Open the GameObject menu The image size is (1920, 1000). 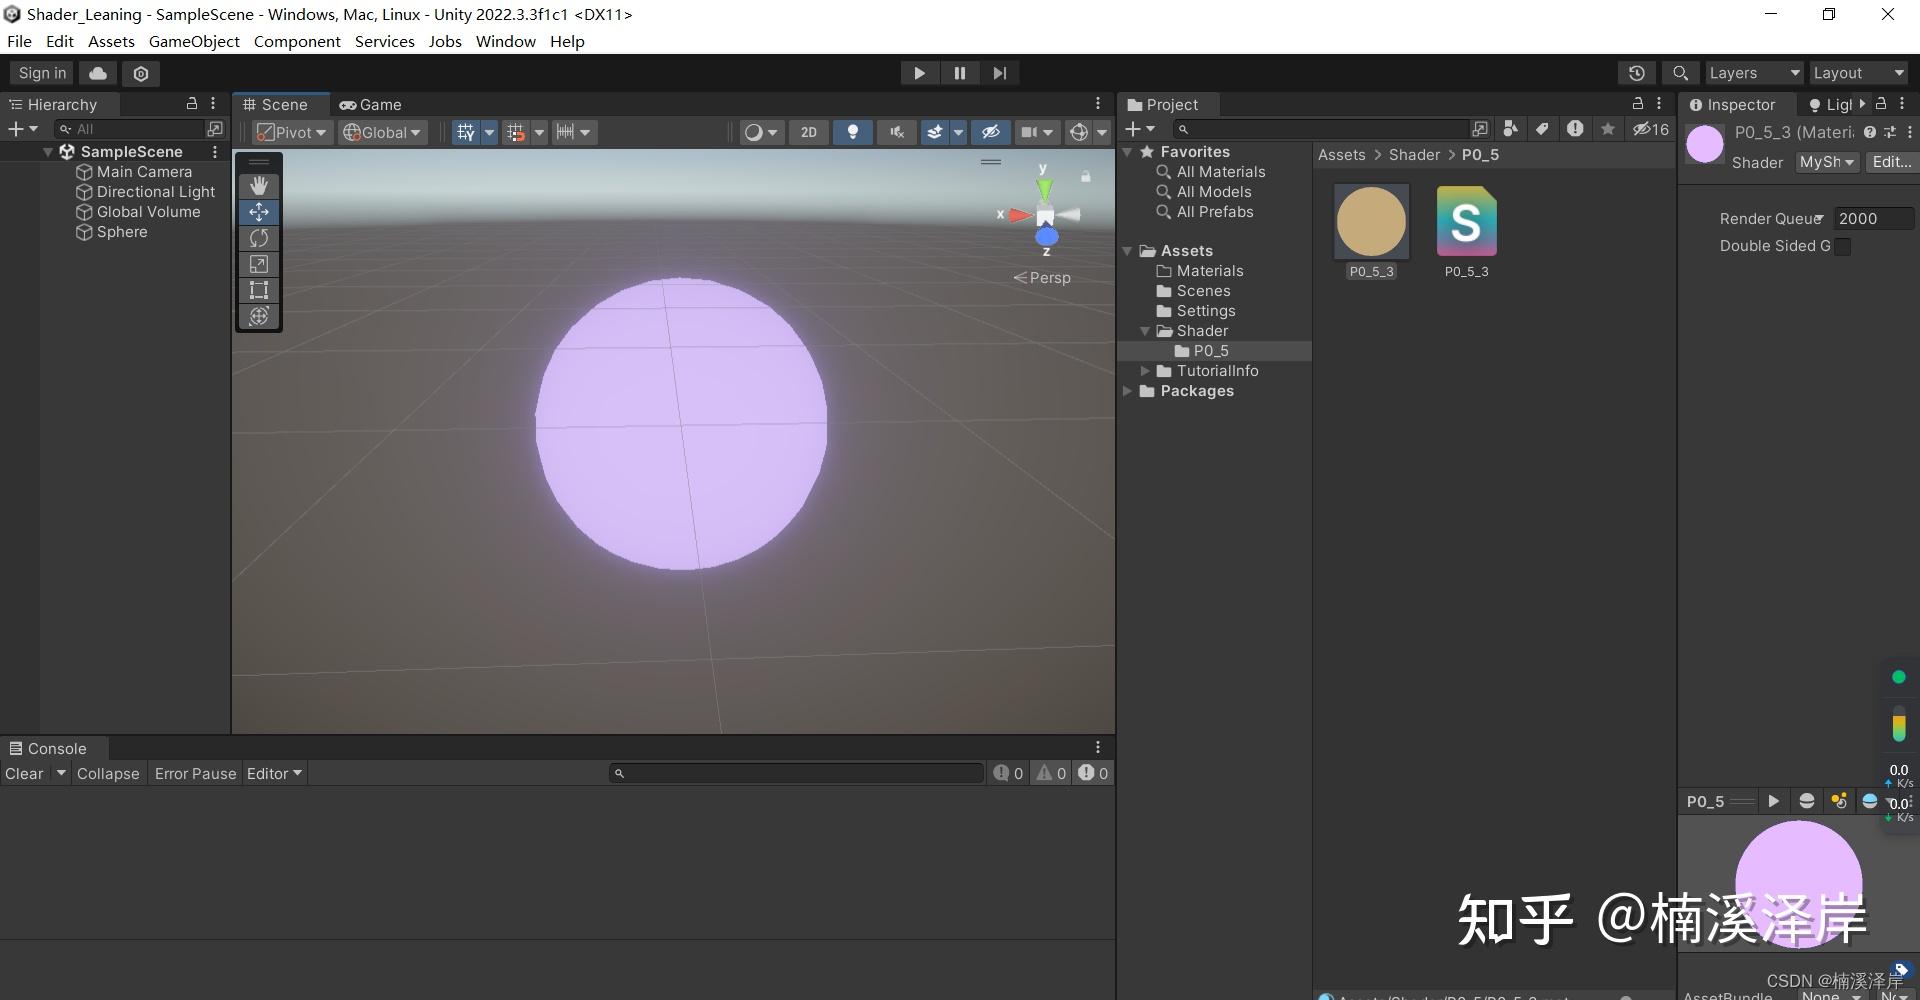pyautogui.click(x=193, y=41)
